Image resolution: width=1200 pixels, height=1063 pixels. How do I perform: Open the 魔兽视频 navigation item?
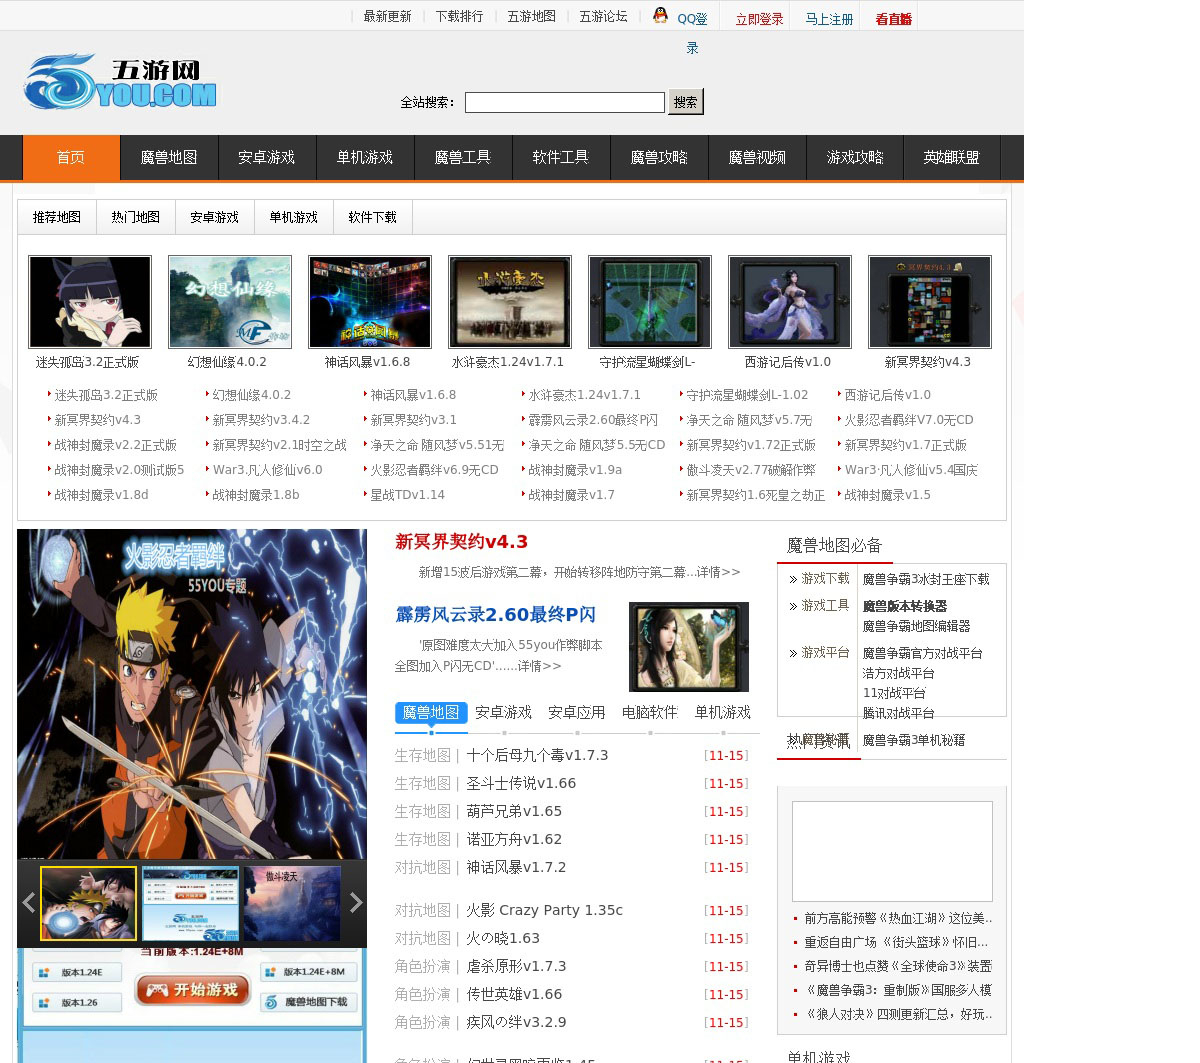pos(757,158)
